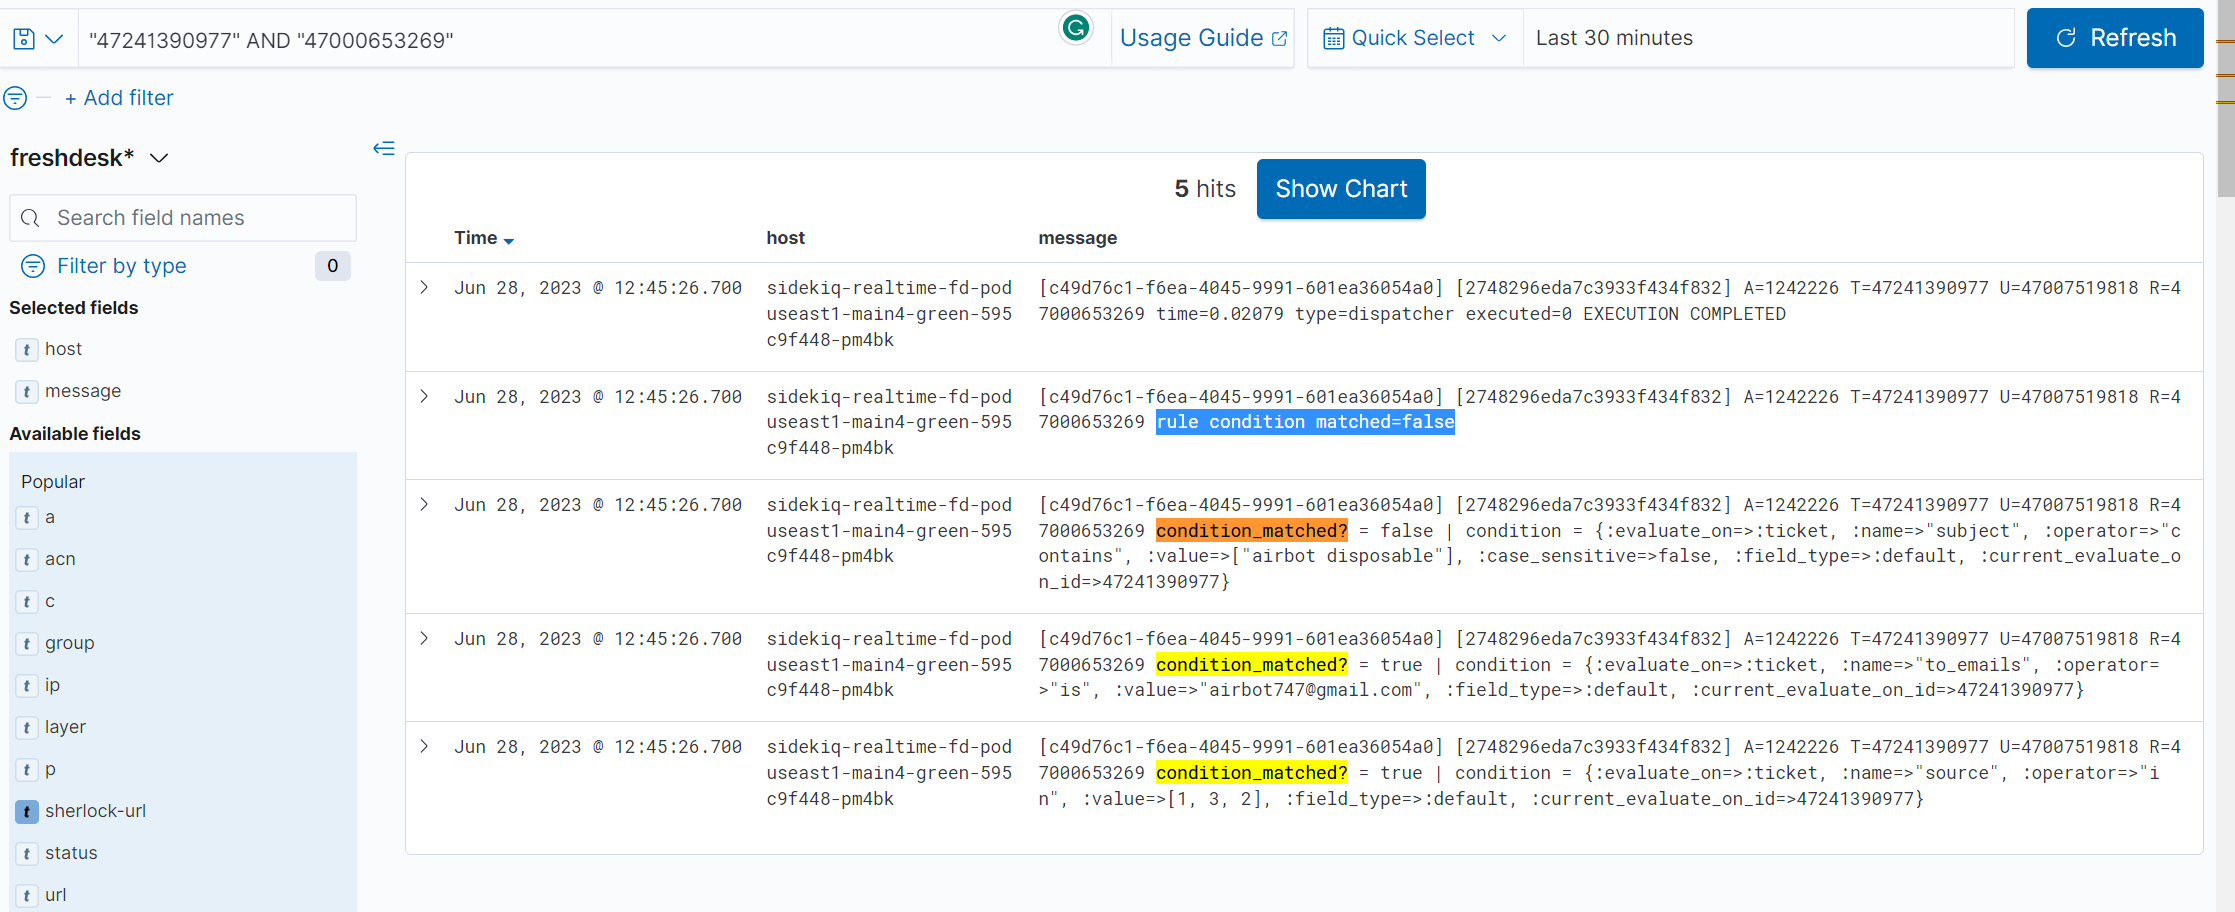Click the type icon beside layer field
Screen dimensions: 2235x912
click(27, 727)
